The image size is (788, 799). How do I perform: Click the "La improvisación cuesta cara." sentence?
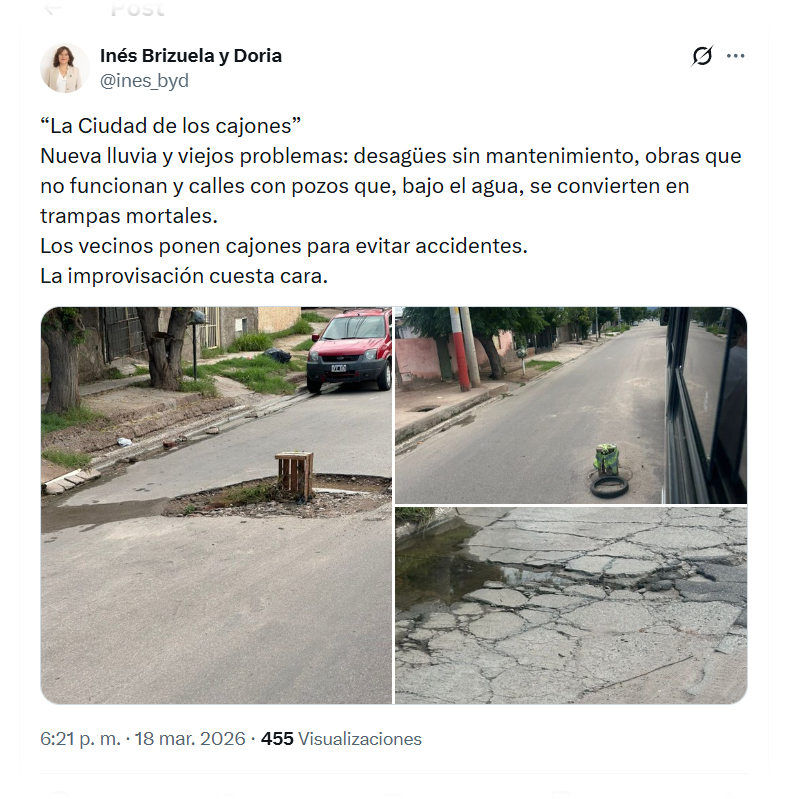pyautogui.click(x=183, y=276)
